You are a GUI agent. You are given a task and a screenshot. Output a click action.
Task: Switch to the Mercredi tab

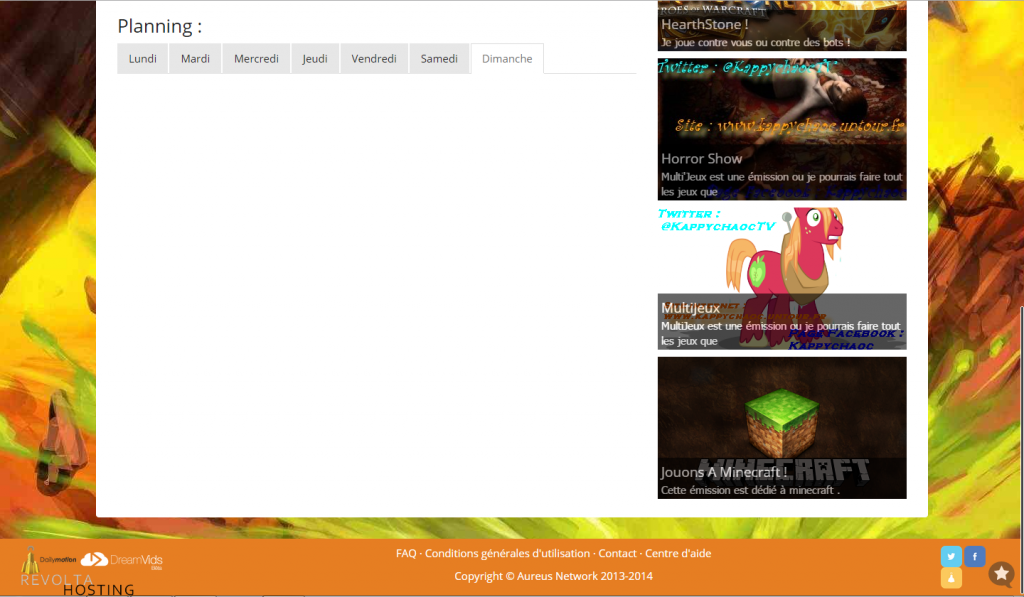[256, 59]
